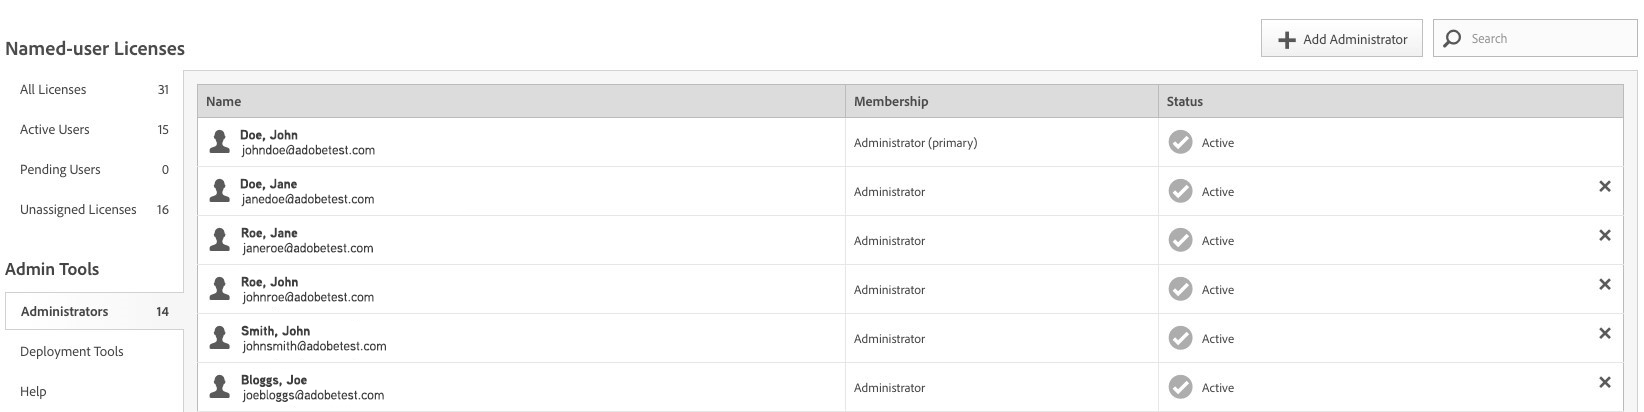This screenshot has width=1644, height=412.
Task: Open Deployment Tools section
Action: 72,351
